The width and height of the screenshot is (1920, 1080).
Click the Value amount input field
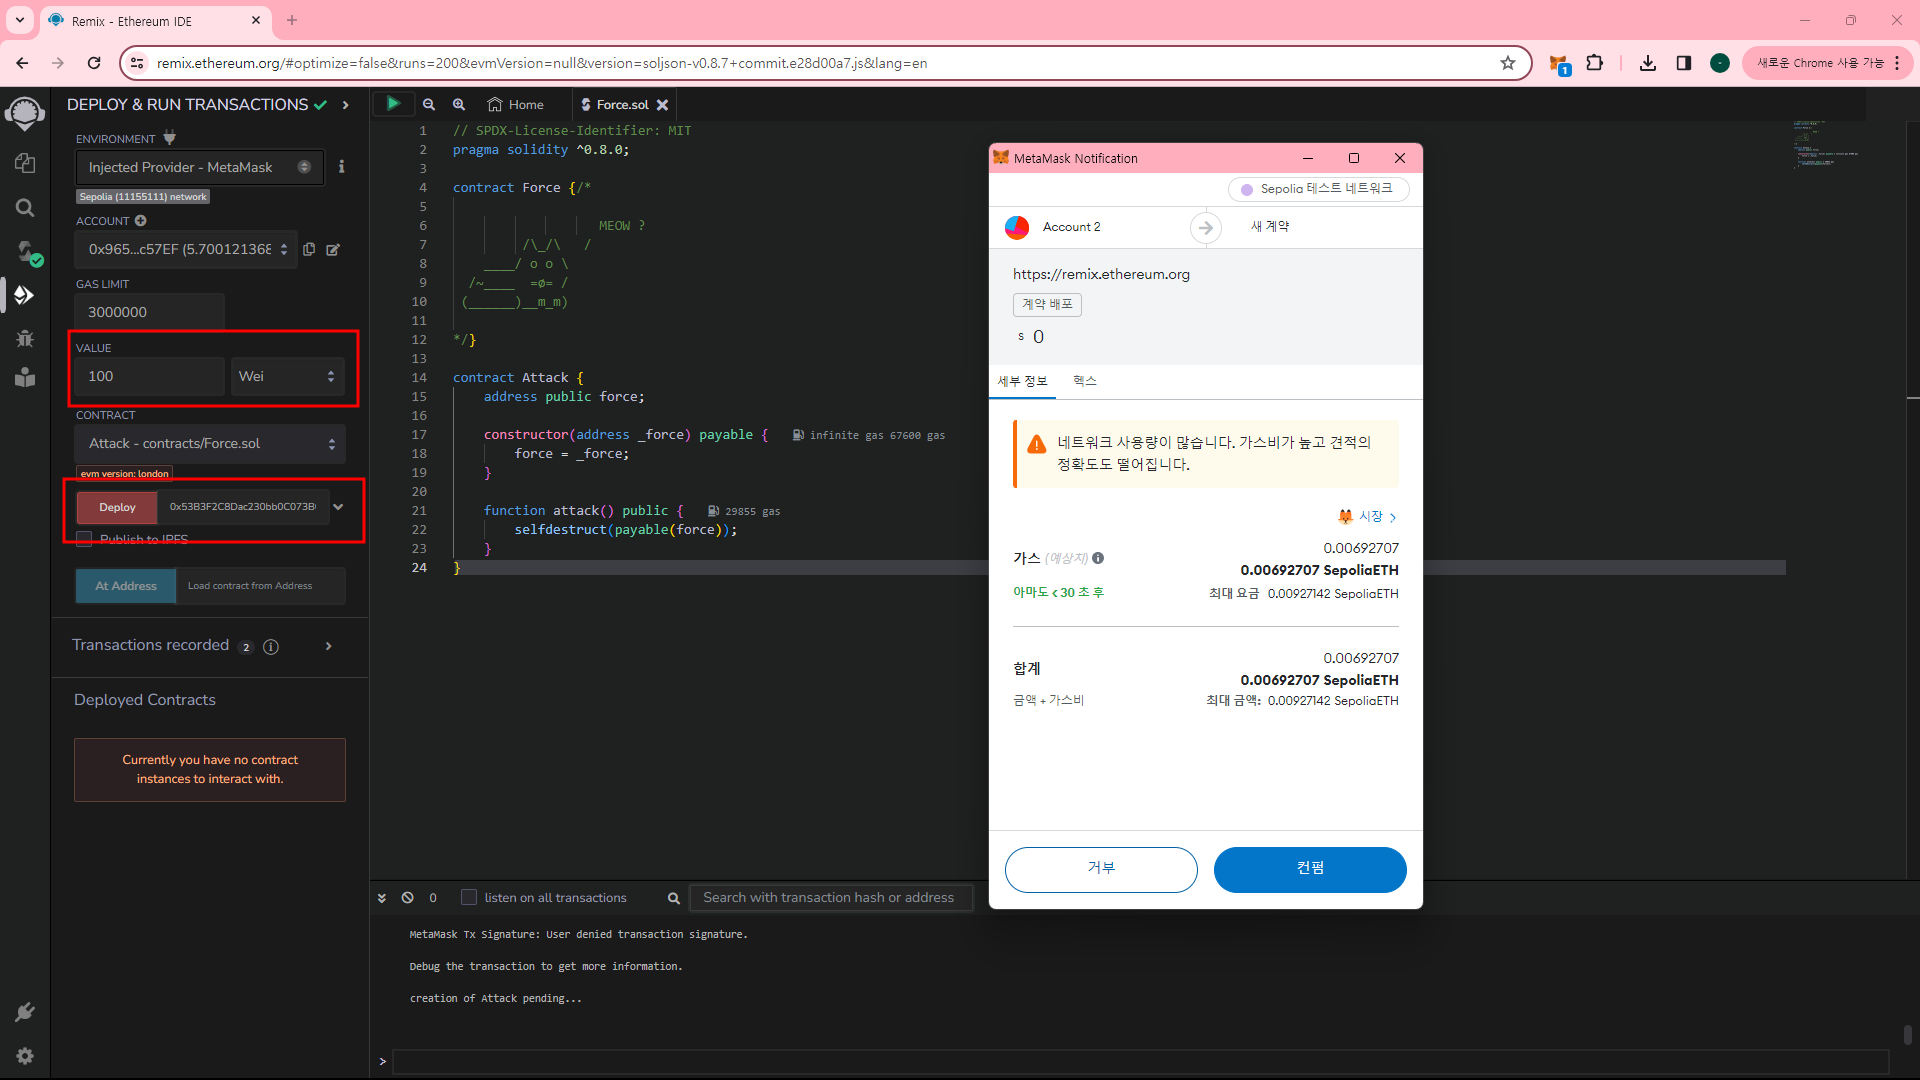click(150, 376)
